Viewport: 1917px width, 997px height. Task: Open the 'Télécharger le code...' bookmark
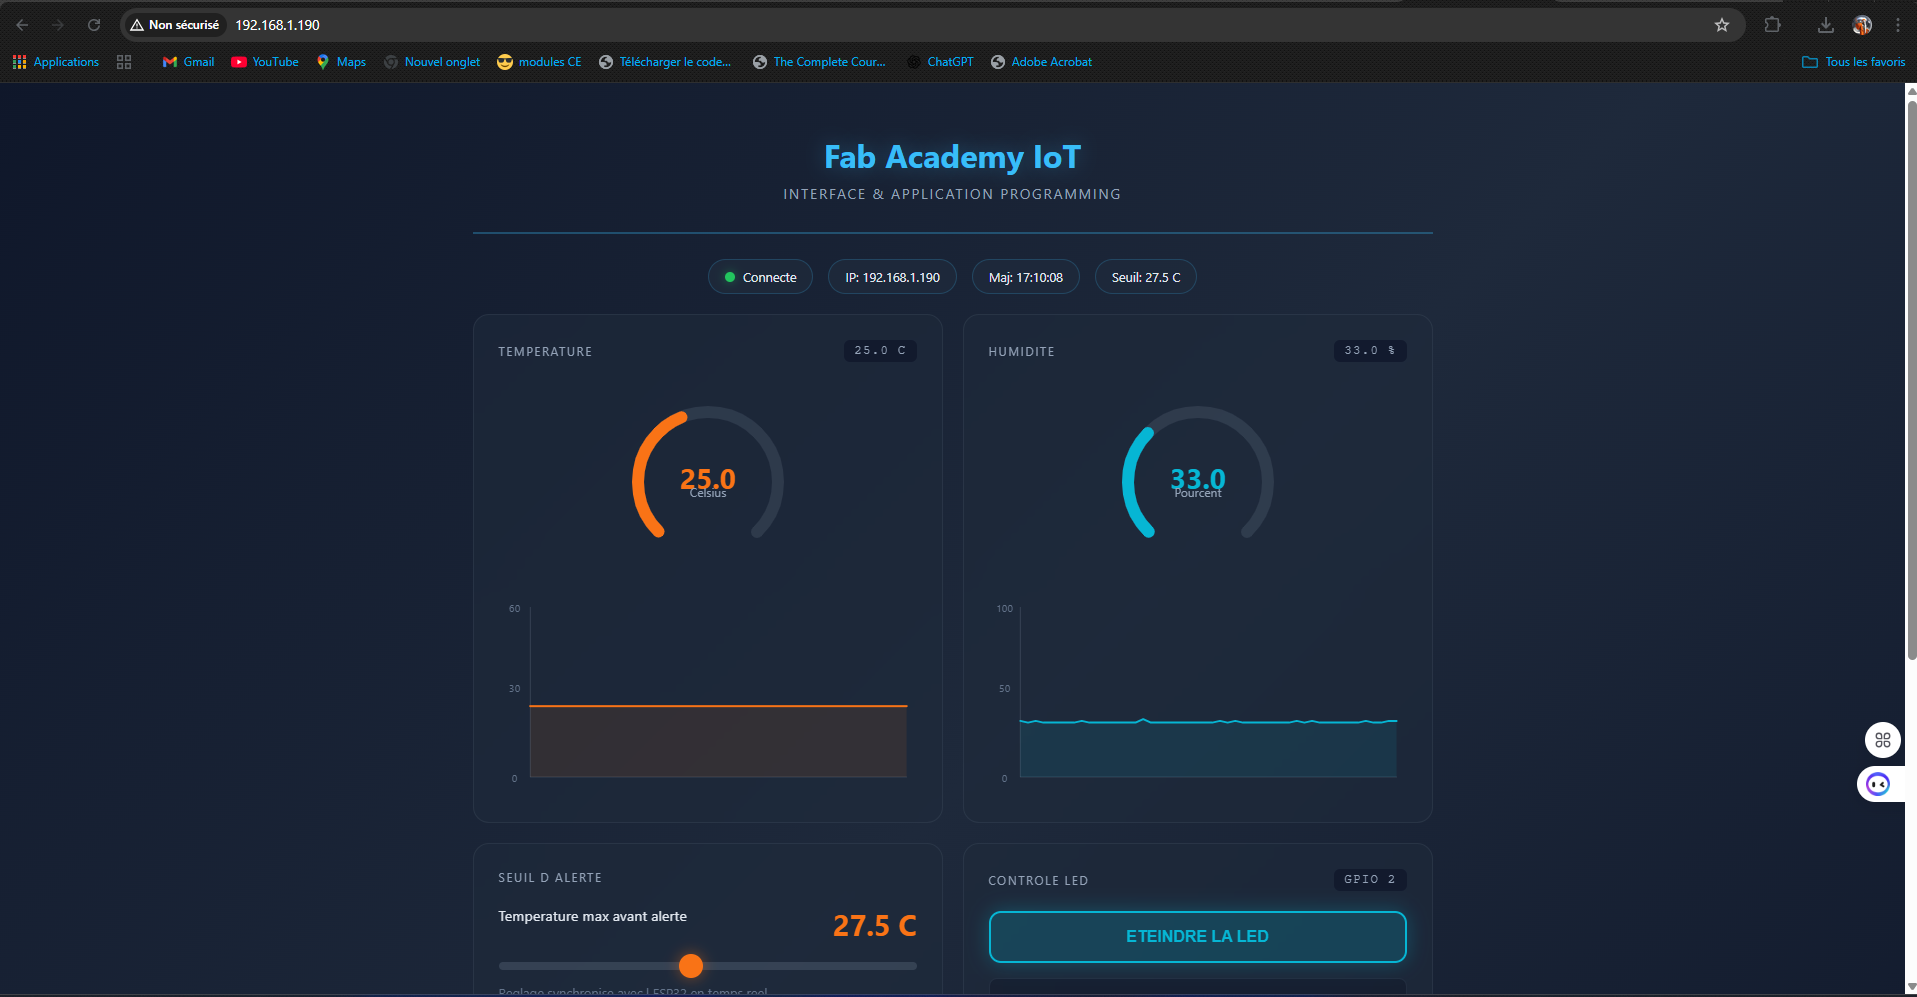[665, 62]
